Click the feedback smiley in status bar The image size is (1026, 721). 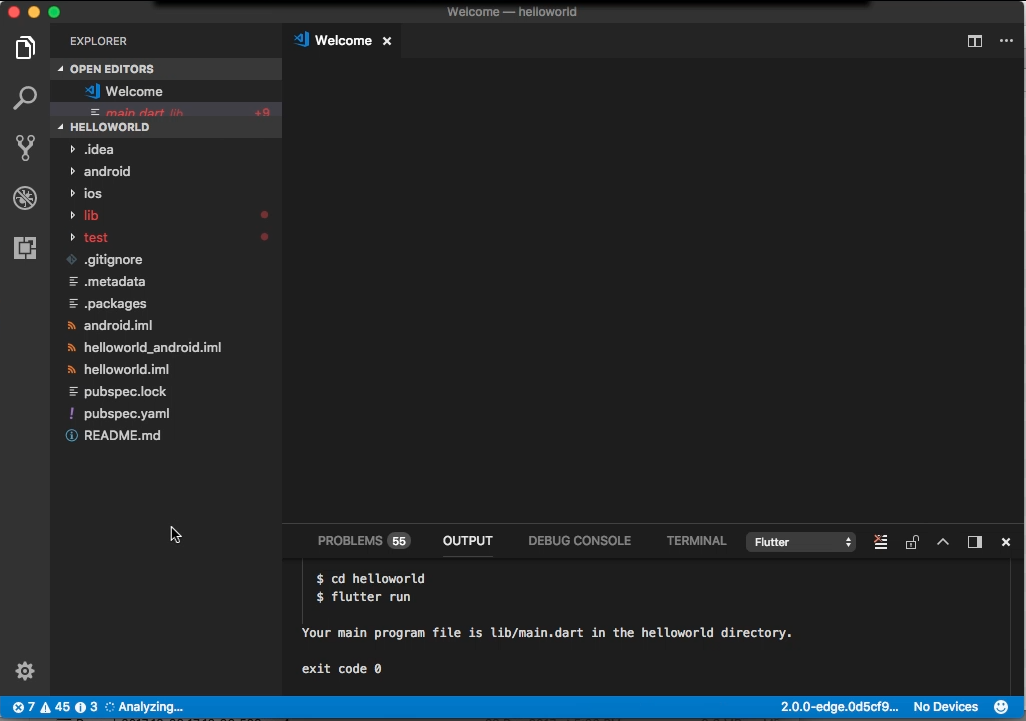(1001, 707)
